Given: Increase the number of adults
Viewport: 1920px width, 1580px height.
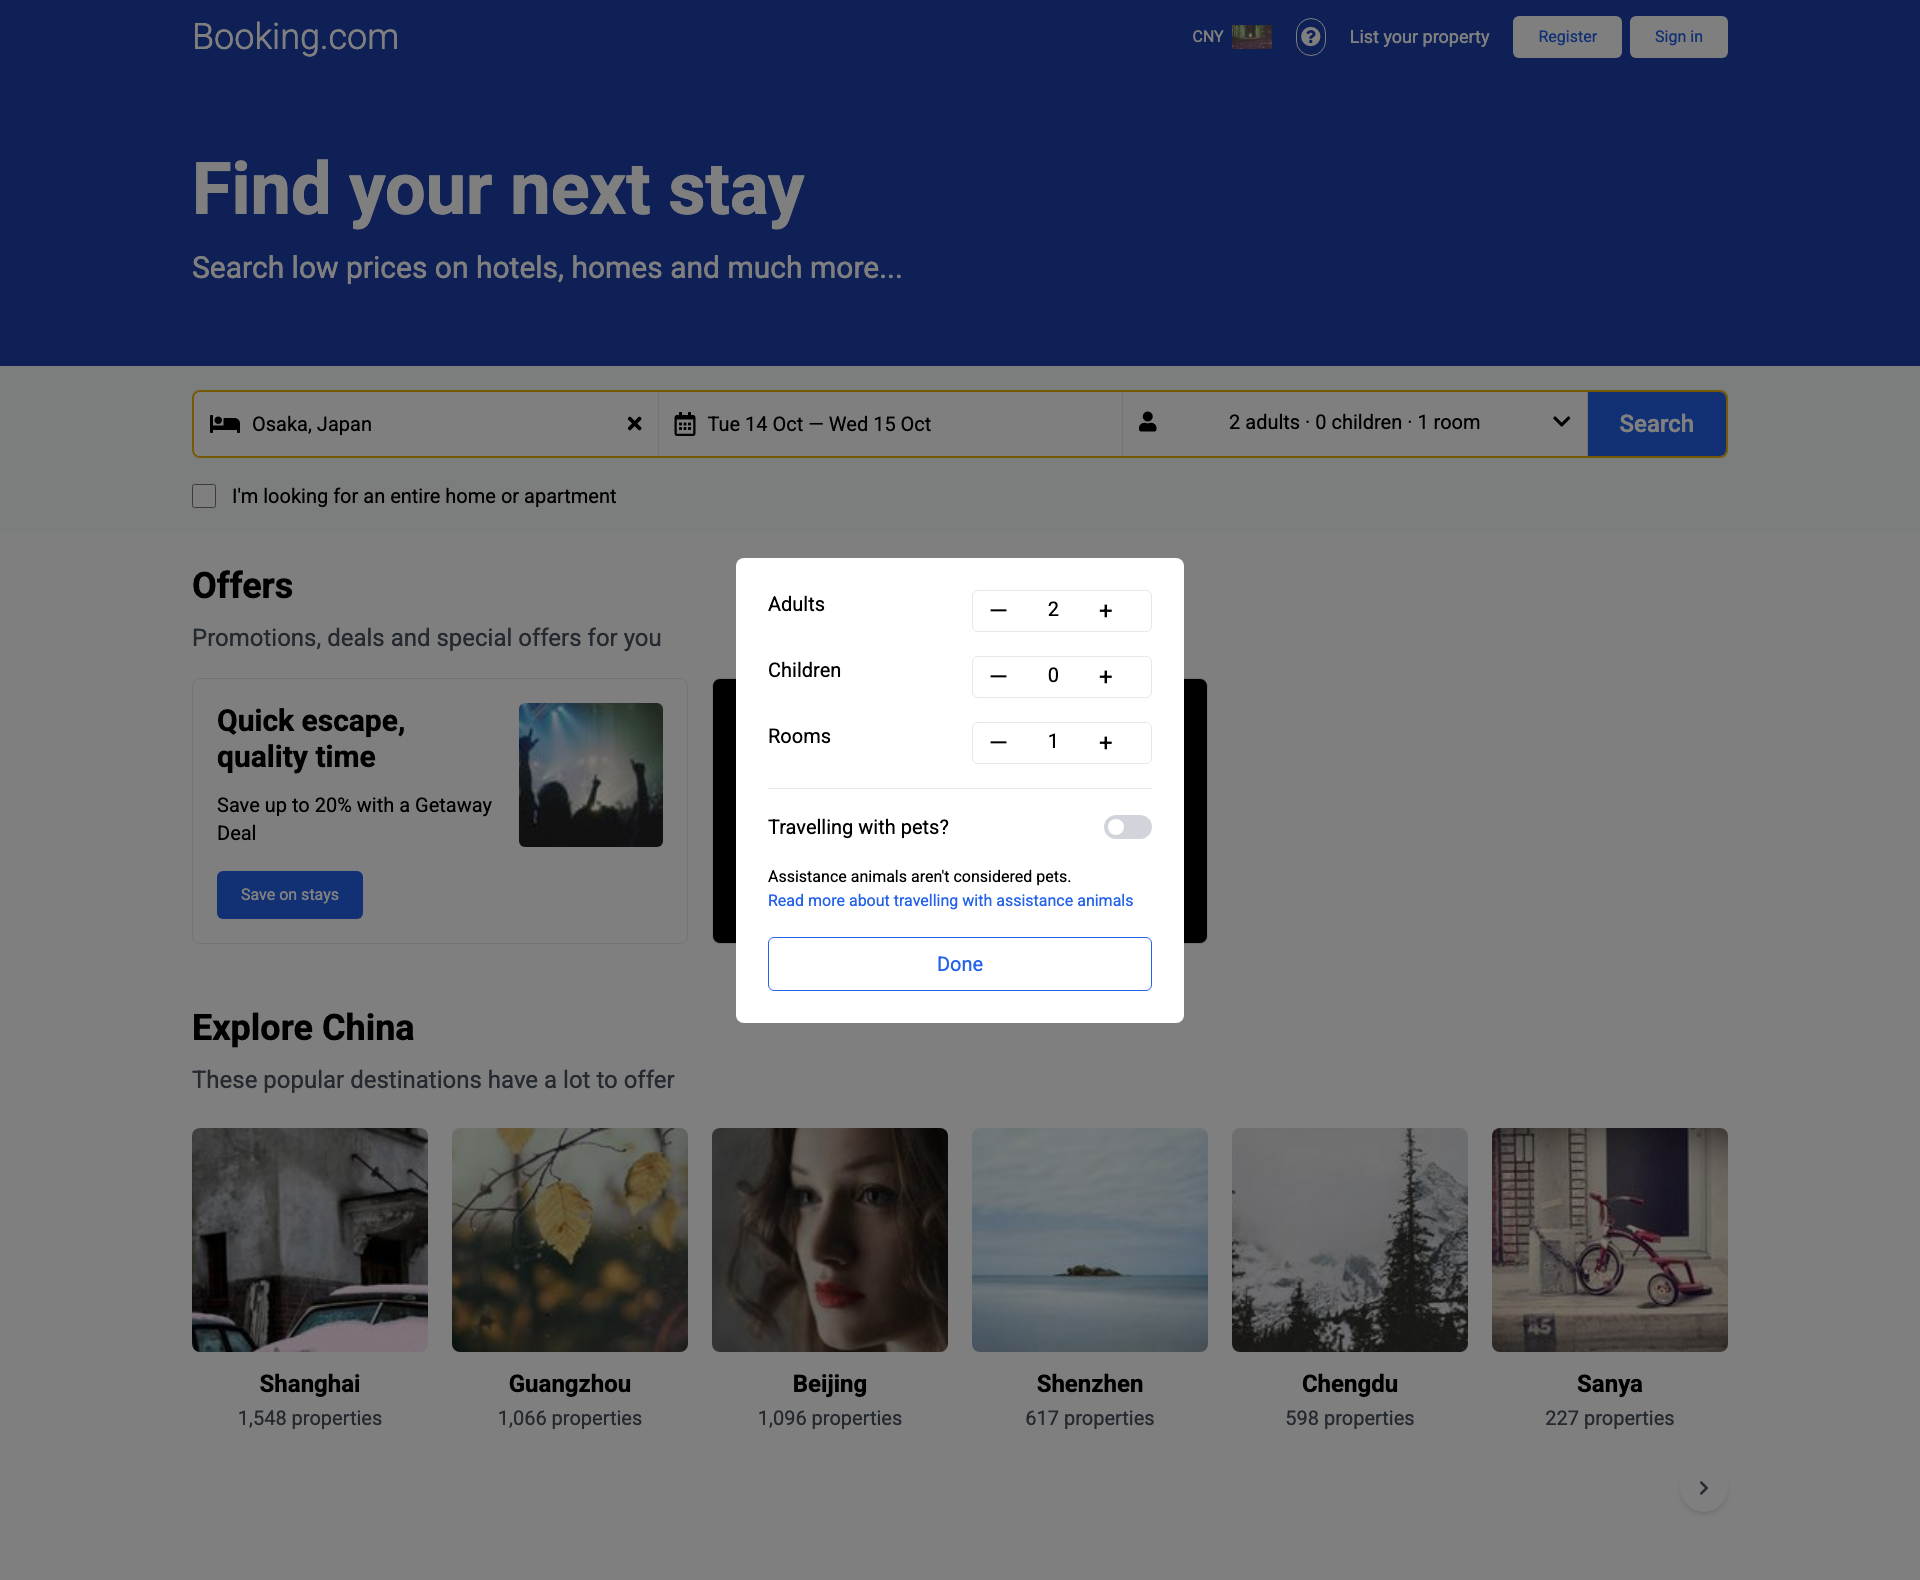Looking at the screenshot, I should pos(1105,611).
